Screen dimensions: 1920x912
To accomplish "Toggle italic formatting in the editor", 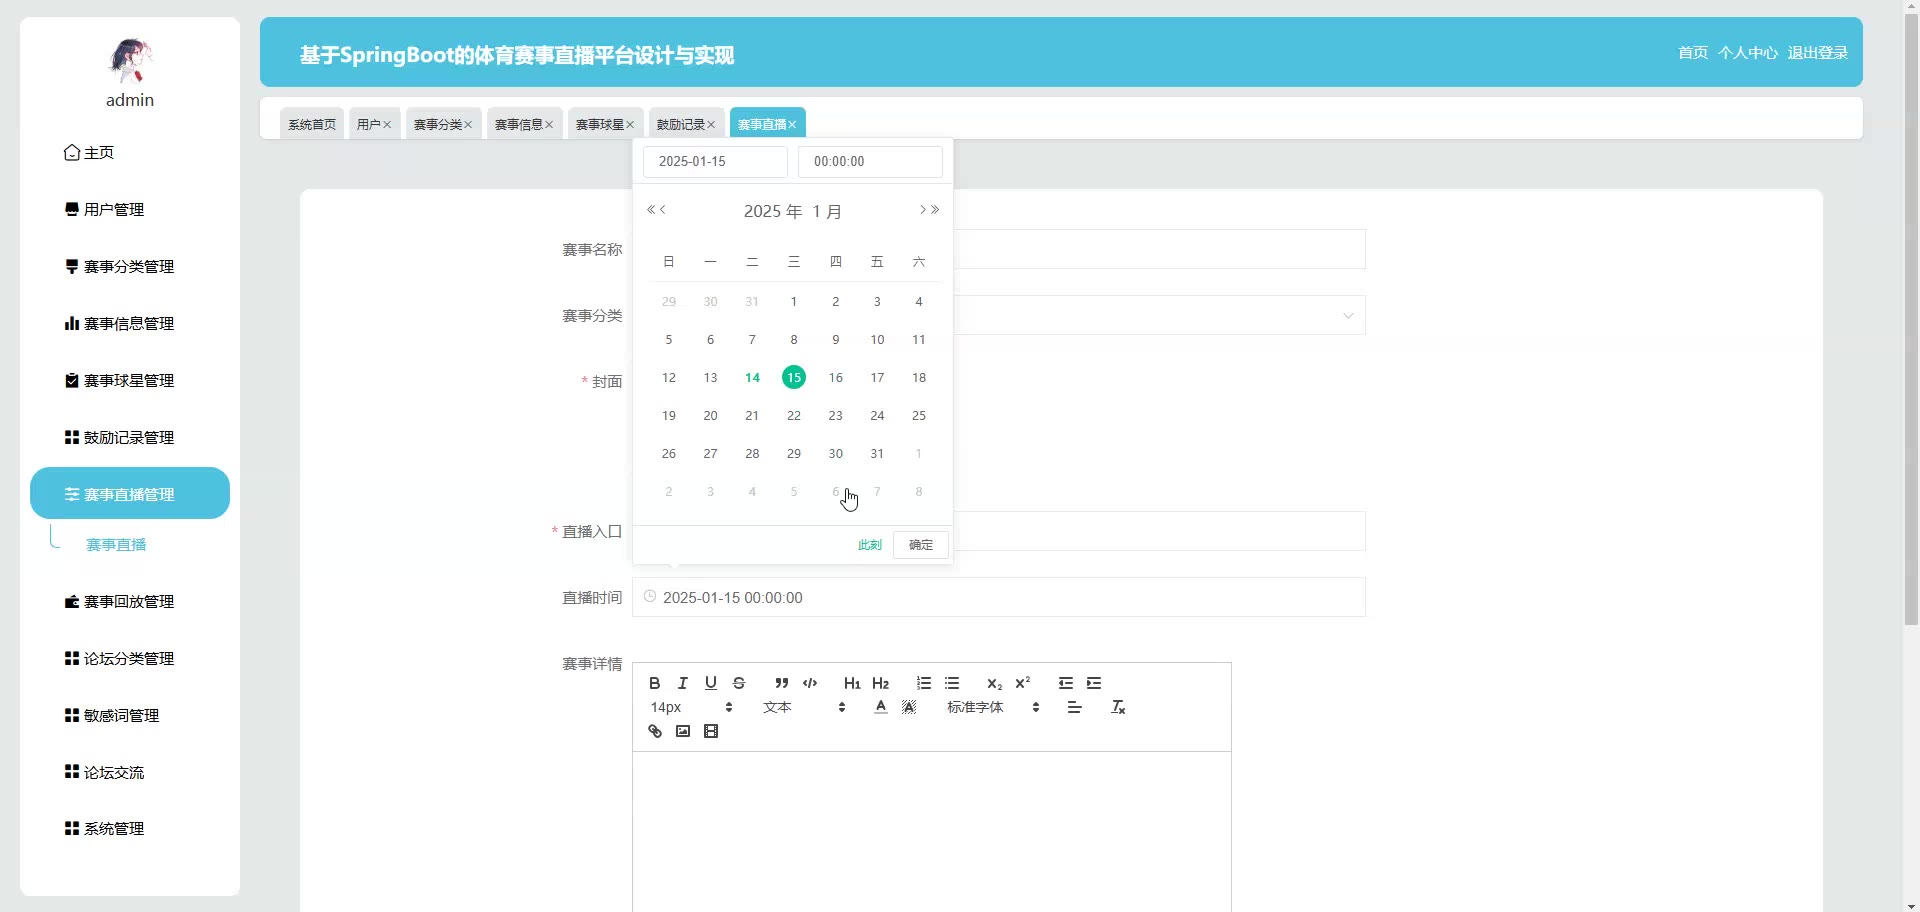I will (x=682, y=683).
